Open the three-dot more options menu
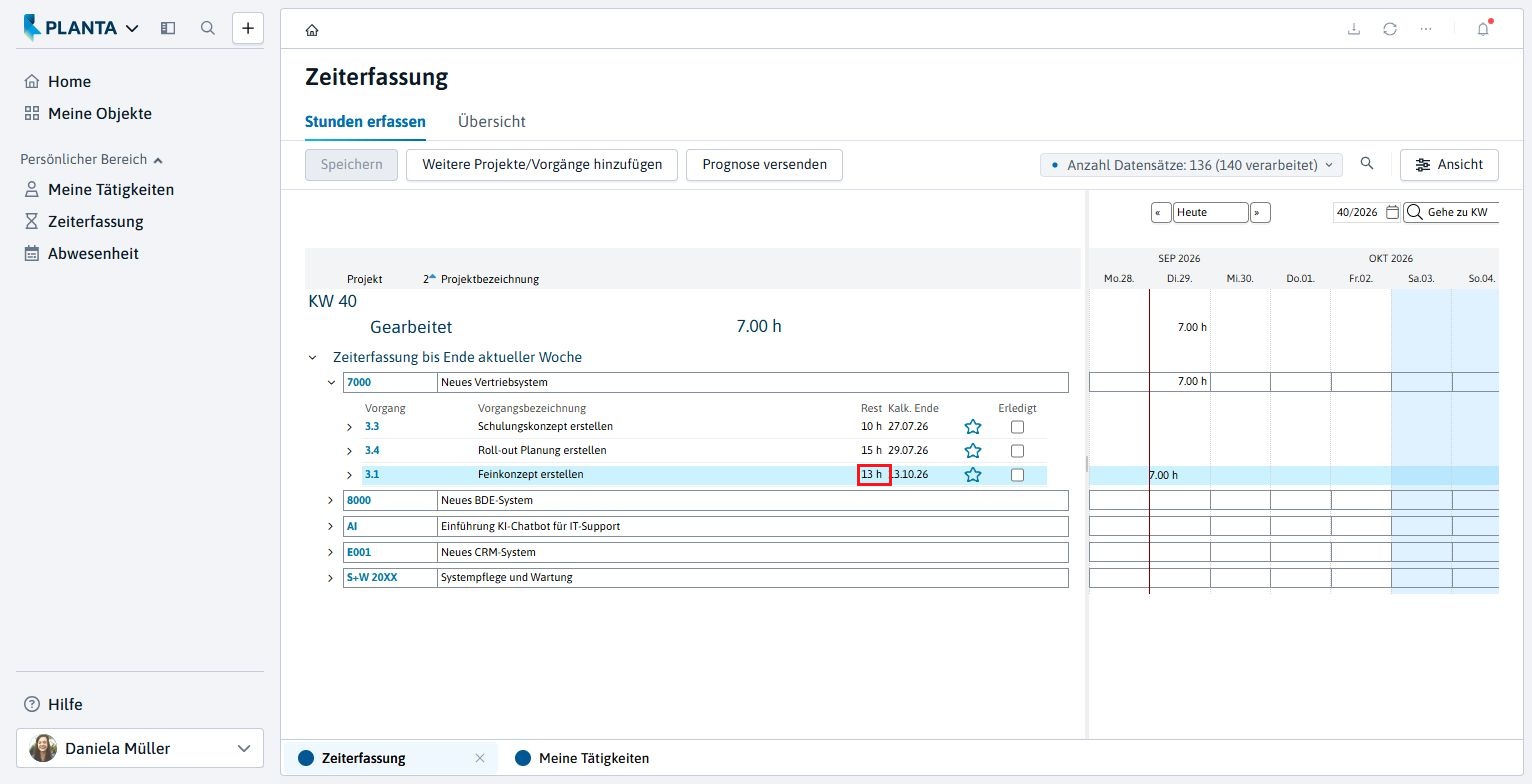This screenshot has width=1532, height=784. coord(1426,29)
